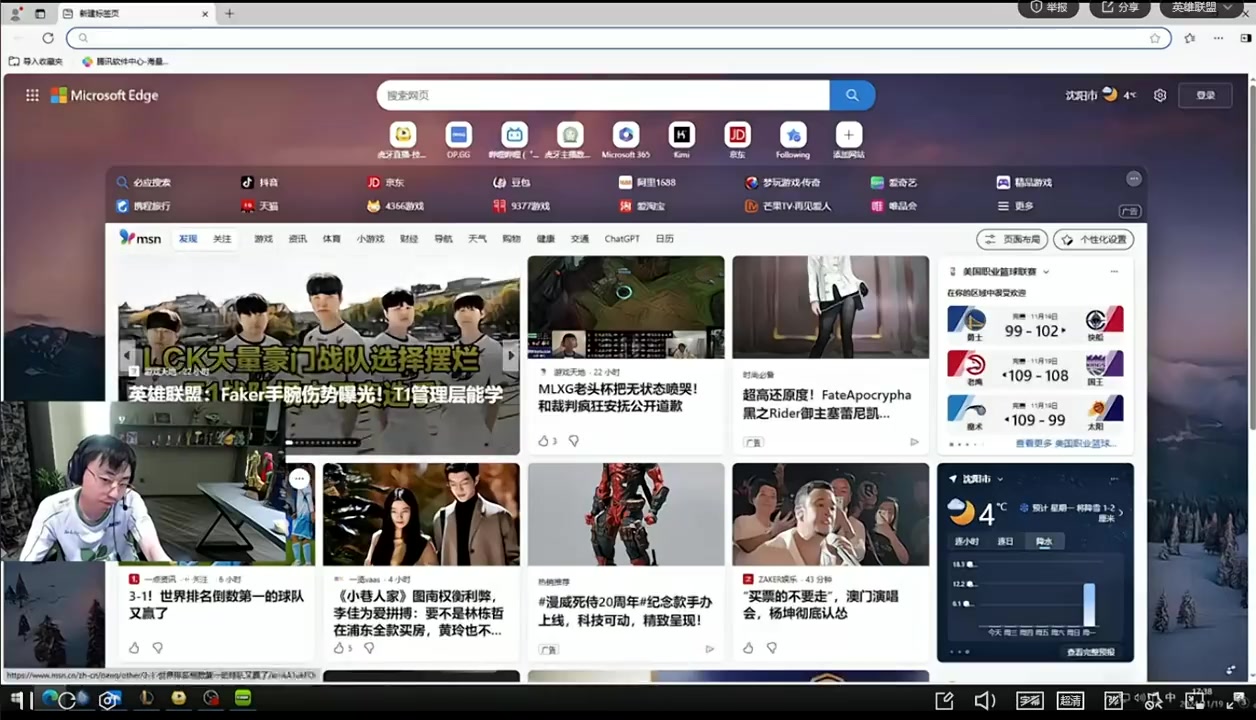The width and height of the screenshot is (1256, 720).
Task: Open the 携程旅行 shortcut link
Action: point(143,206)
